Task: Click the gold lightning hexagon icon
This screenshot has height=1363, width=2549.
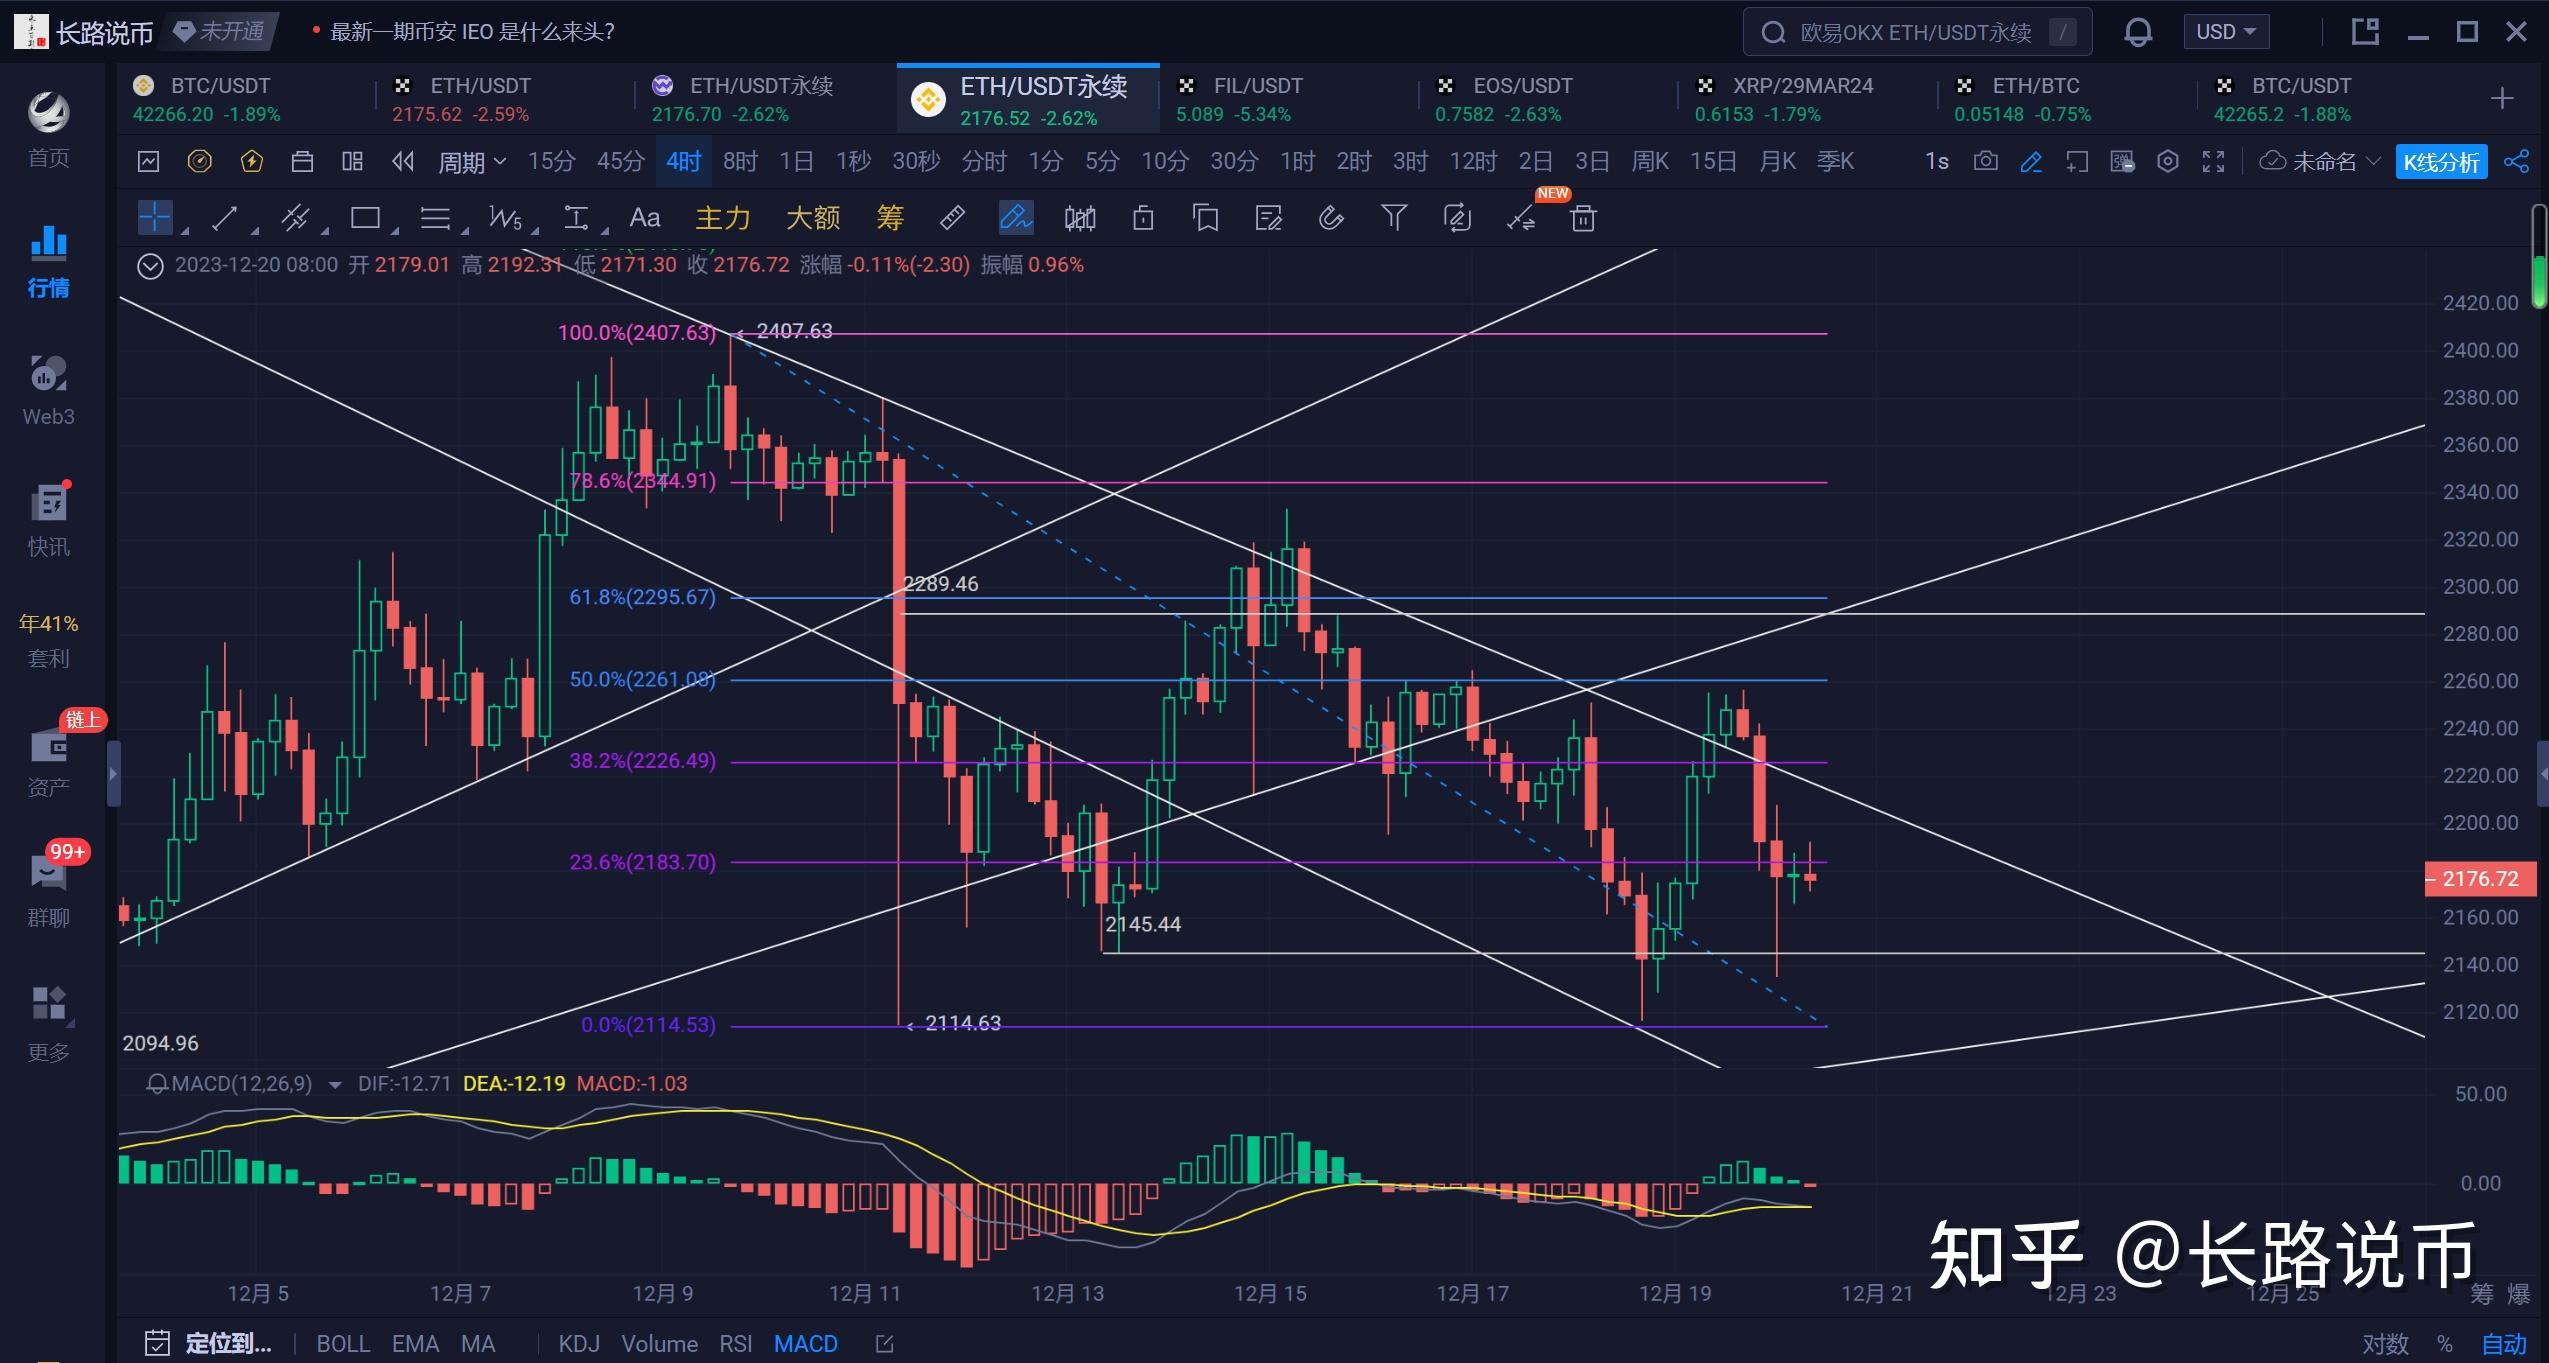Action: coord(251,161)
